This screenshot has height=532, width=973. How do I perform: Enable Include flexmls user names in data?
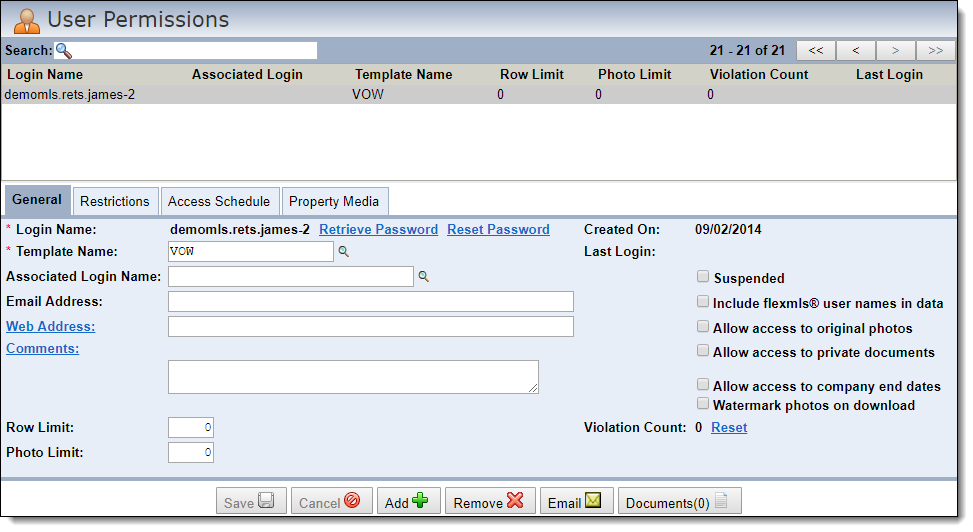point(702,301)
